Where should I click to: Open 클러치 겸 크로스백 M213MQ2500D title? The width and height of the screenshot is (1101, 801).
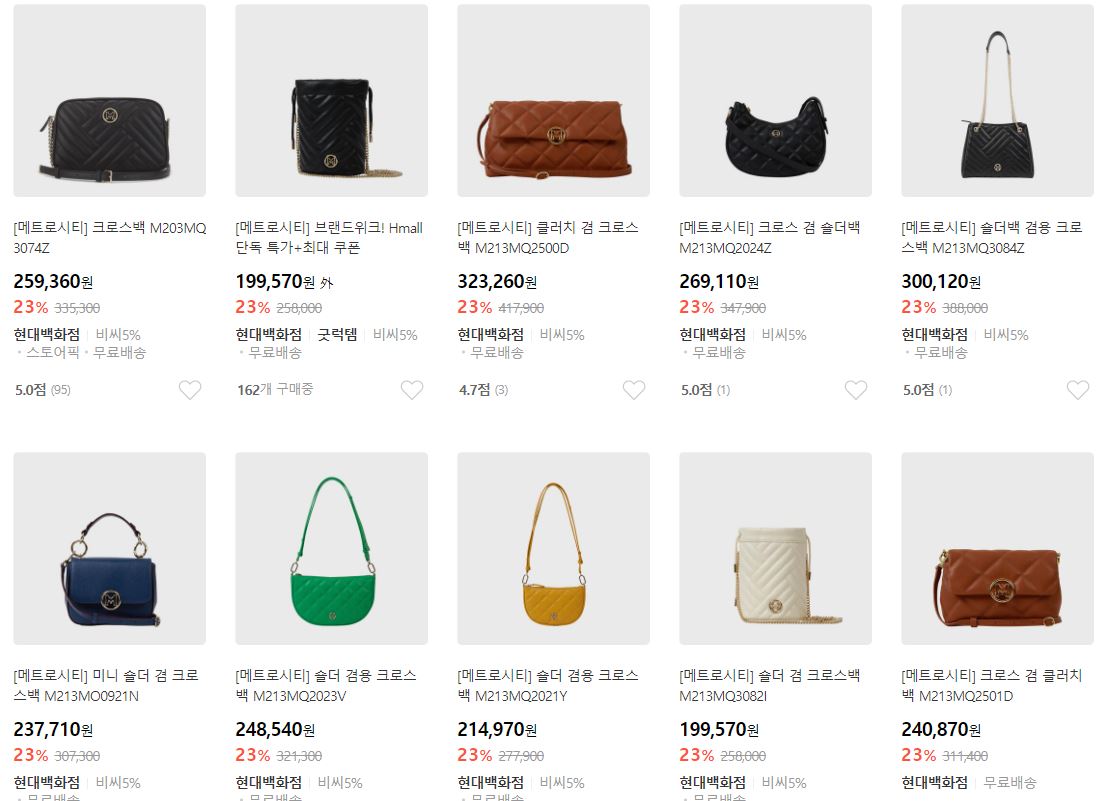tap(548, 238)
